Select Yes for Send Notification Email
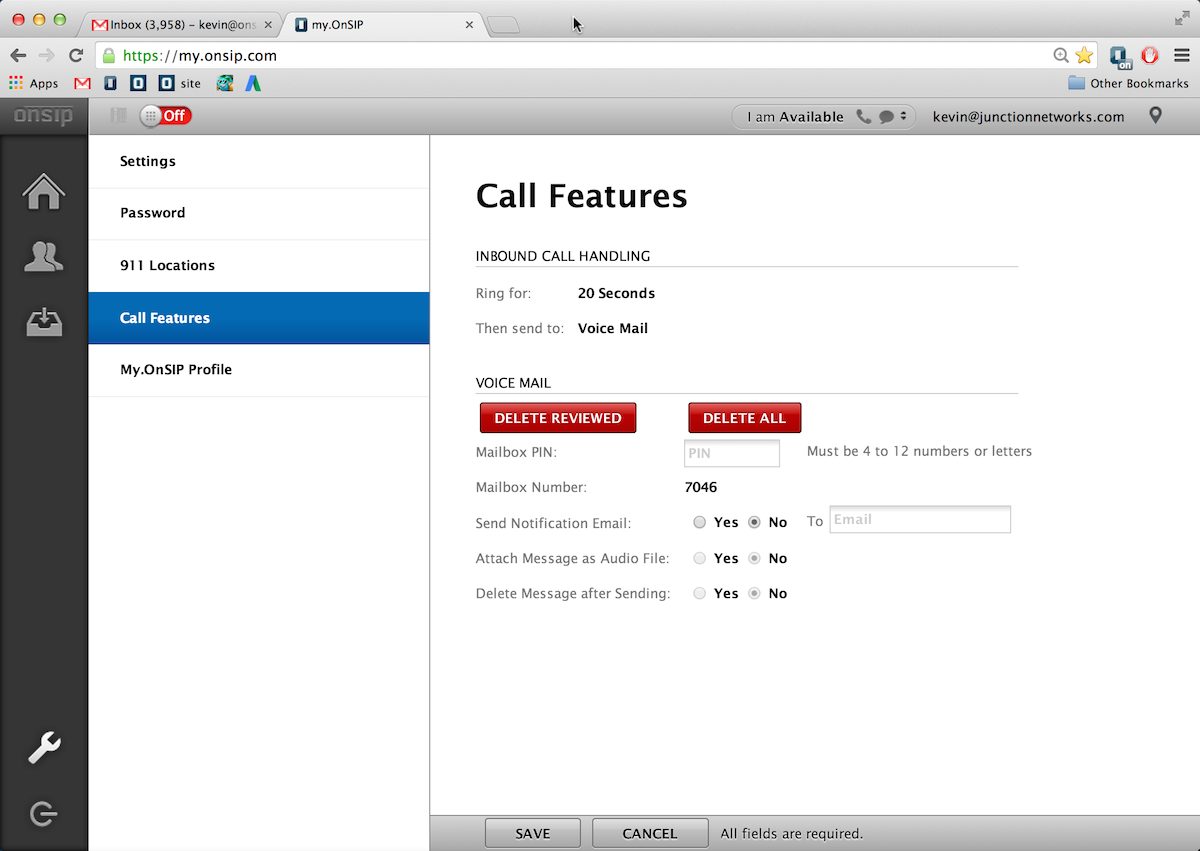The image size is (1200, 851). 700,522
